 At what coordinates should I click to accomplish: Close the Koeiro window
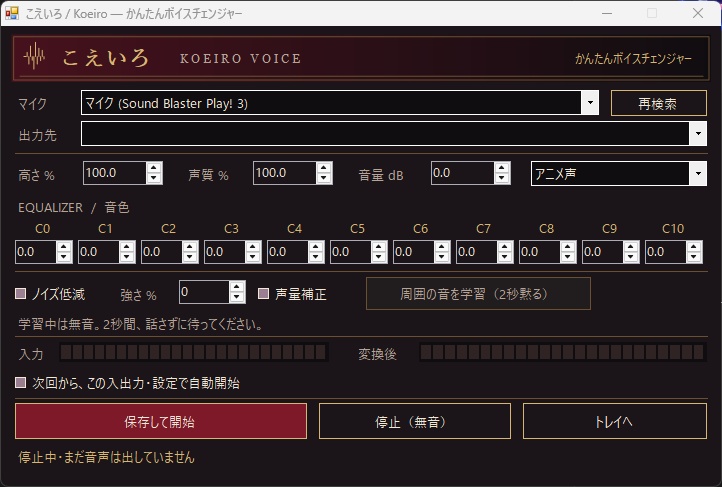[698, 13]
